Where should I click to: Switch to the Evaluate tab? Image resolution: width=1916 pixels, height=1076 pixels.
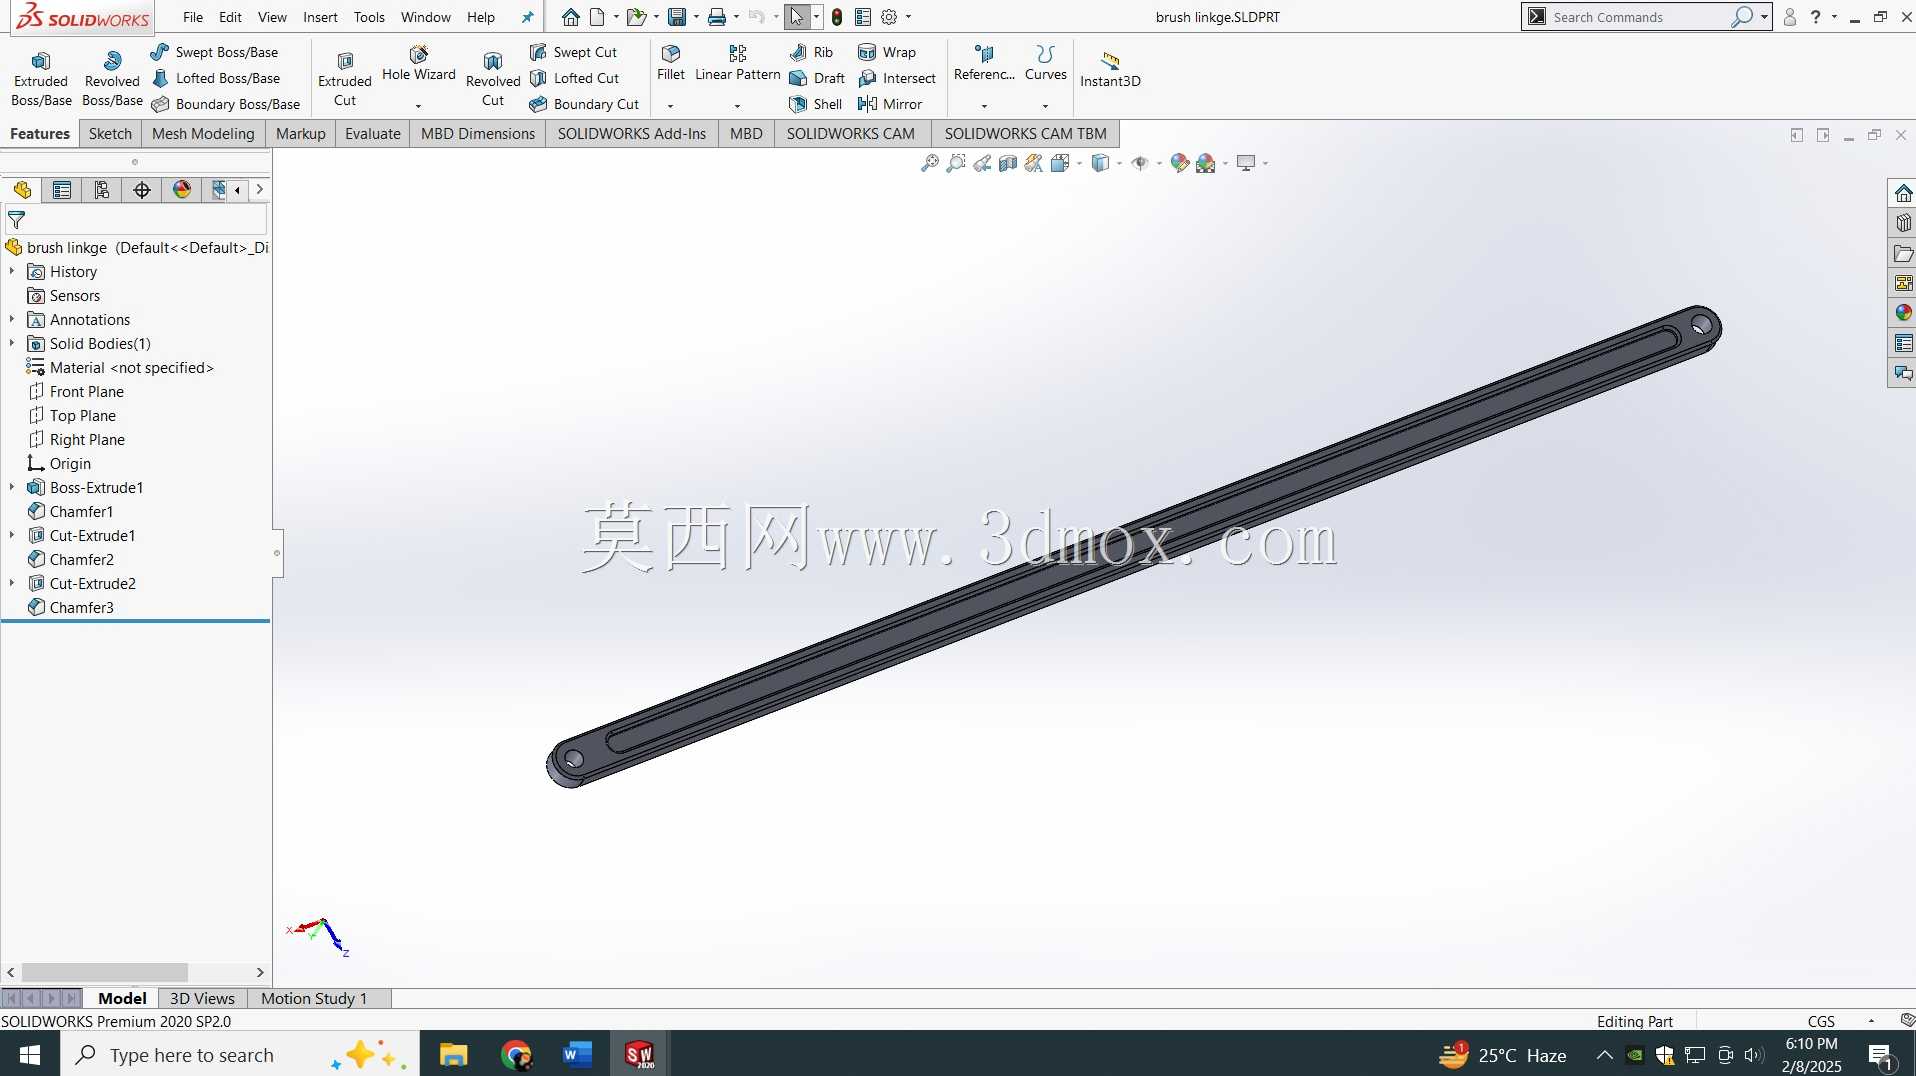click(373, 134)
